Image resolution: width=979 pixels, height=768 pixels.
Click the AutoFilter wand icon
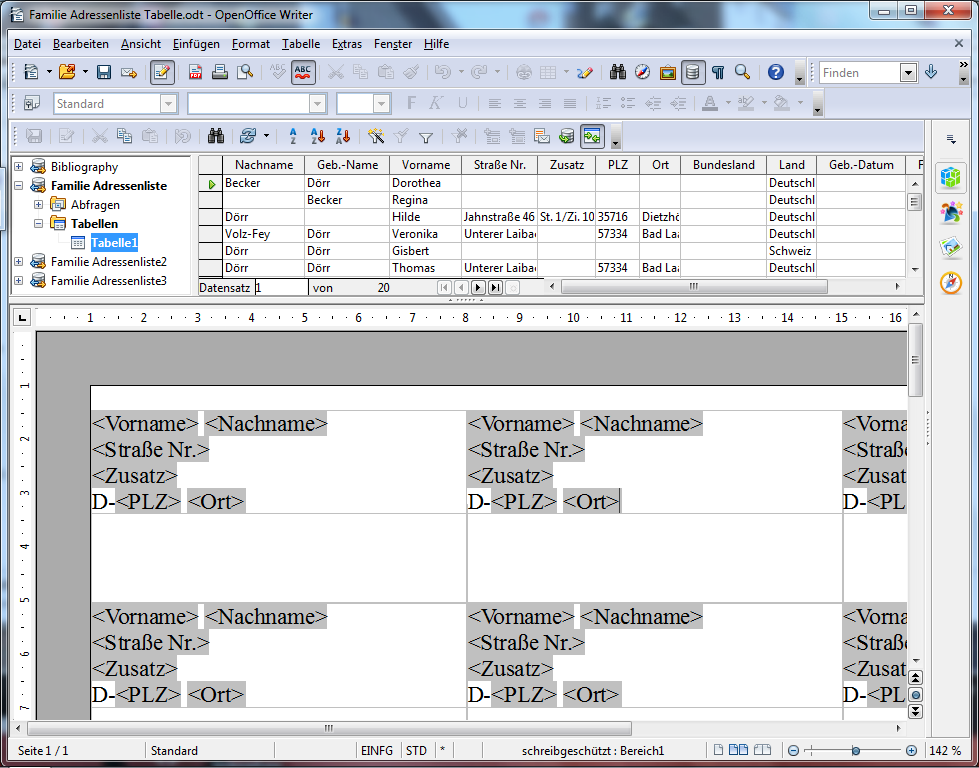pos(376,136)
